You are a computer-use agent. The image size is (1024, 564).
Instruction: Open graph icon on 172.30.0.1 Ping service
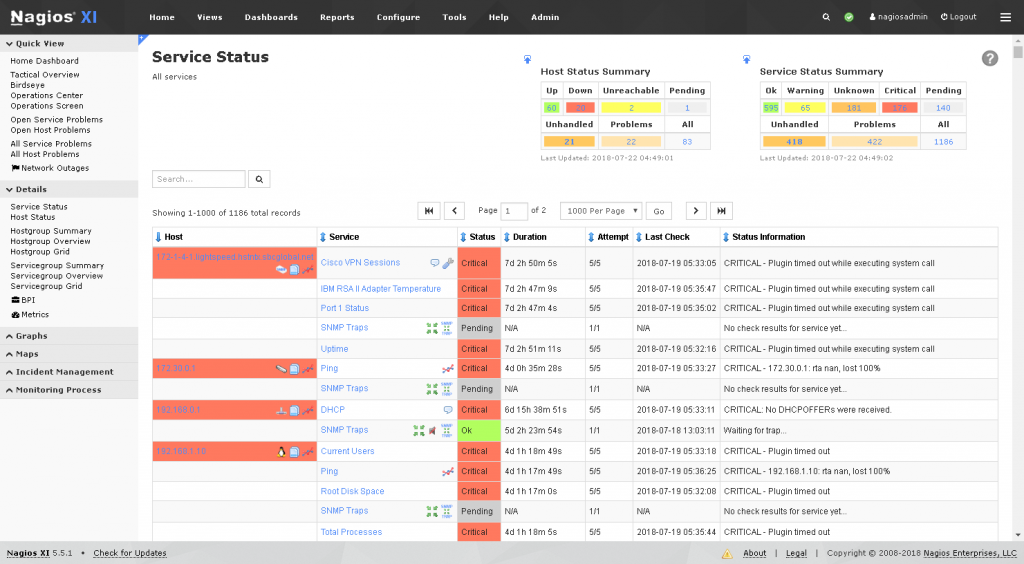pos(448,369)
